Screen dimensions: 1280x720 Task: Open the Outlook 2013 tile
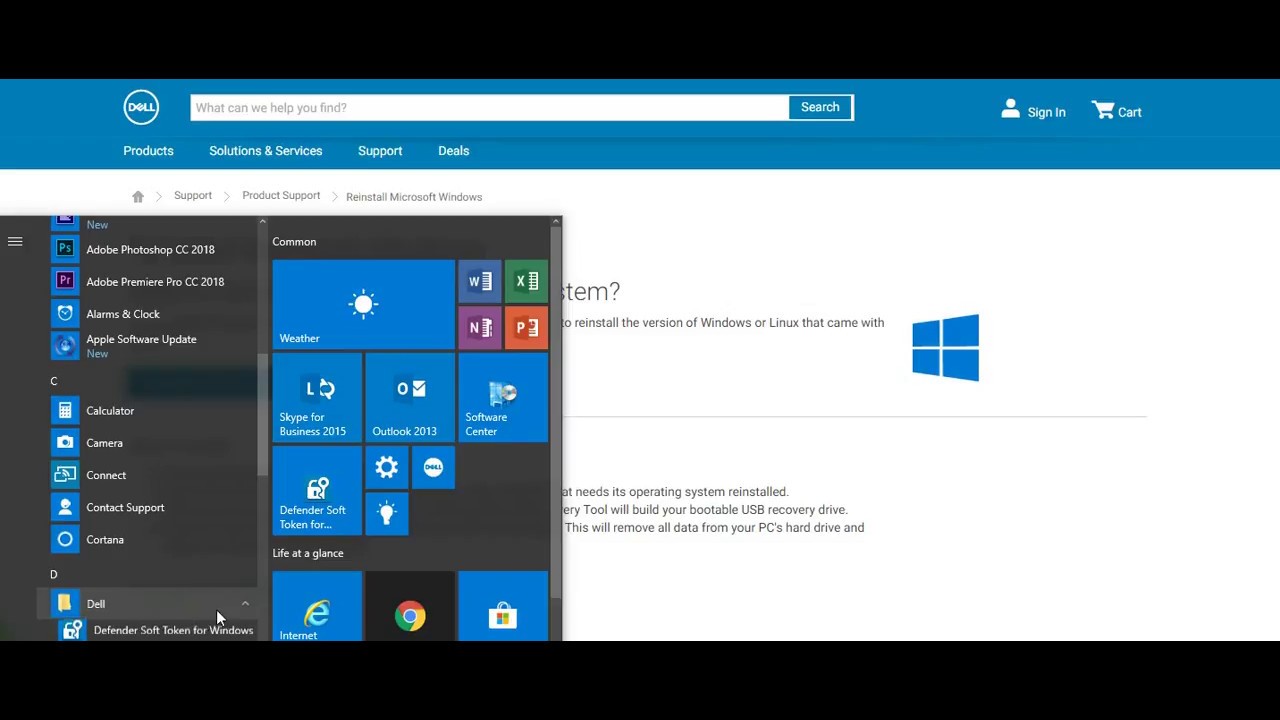coord(410,398)
